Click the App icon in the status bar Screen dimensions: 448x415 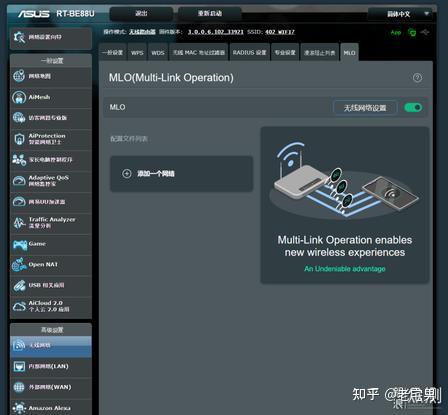tap(396, 32)
